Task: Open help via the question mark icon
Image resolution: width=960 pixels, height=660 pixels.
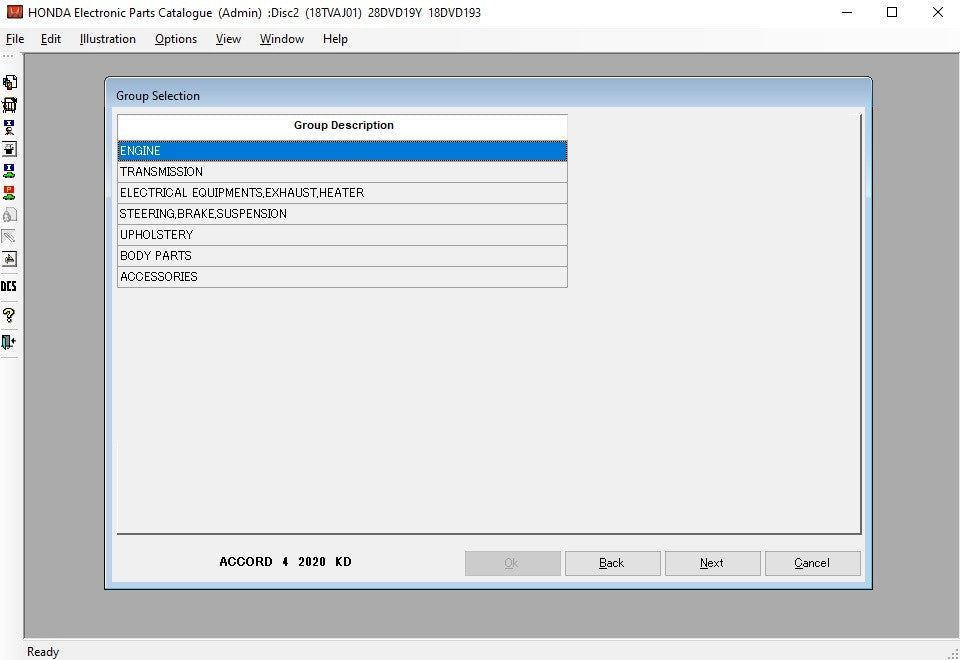Action: pyautogui.click(x=9, y=315)
